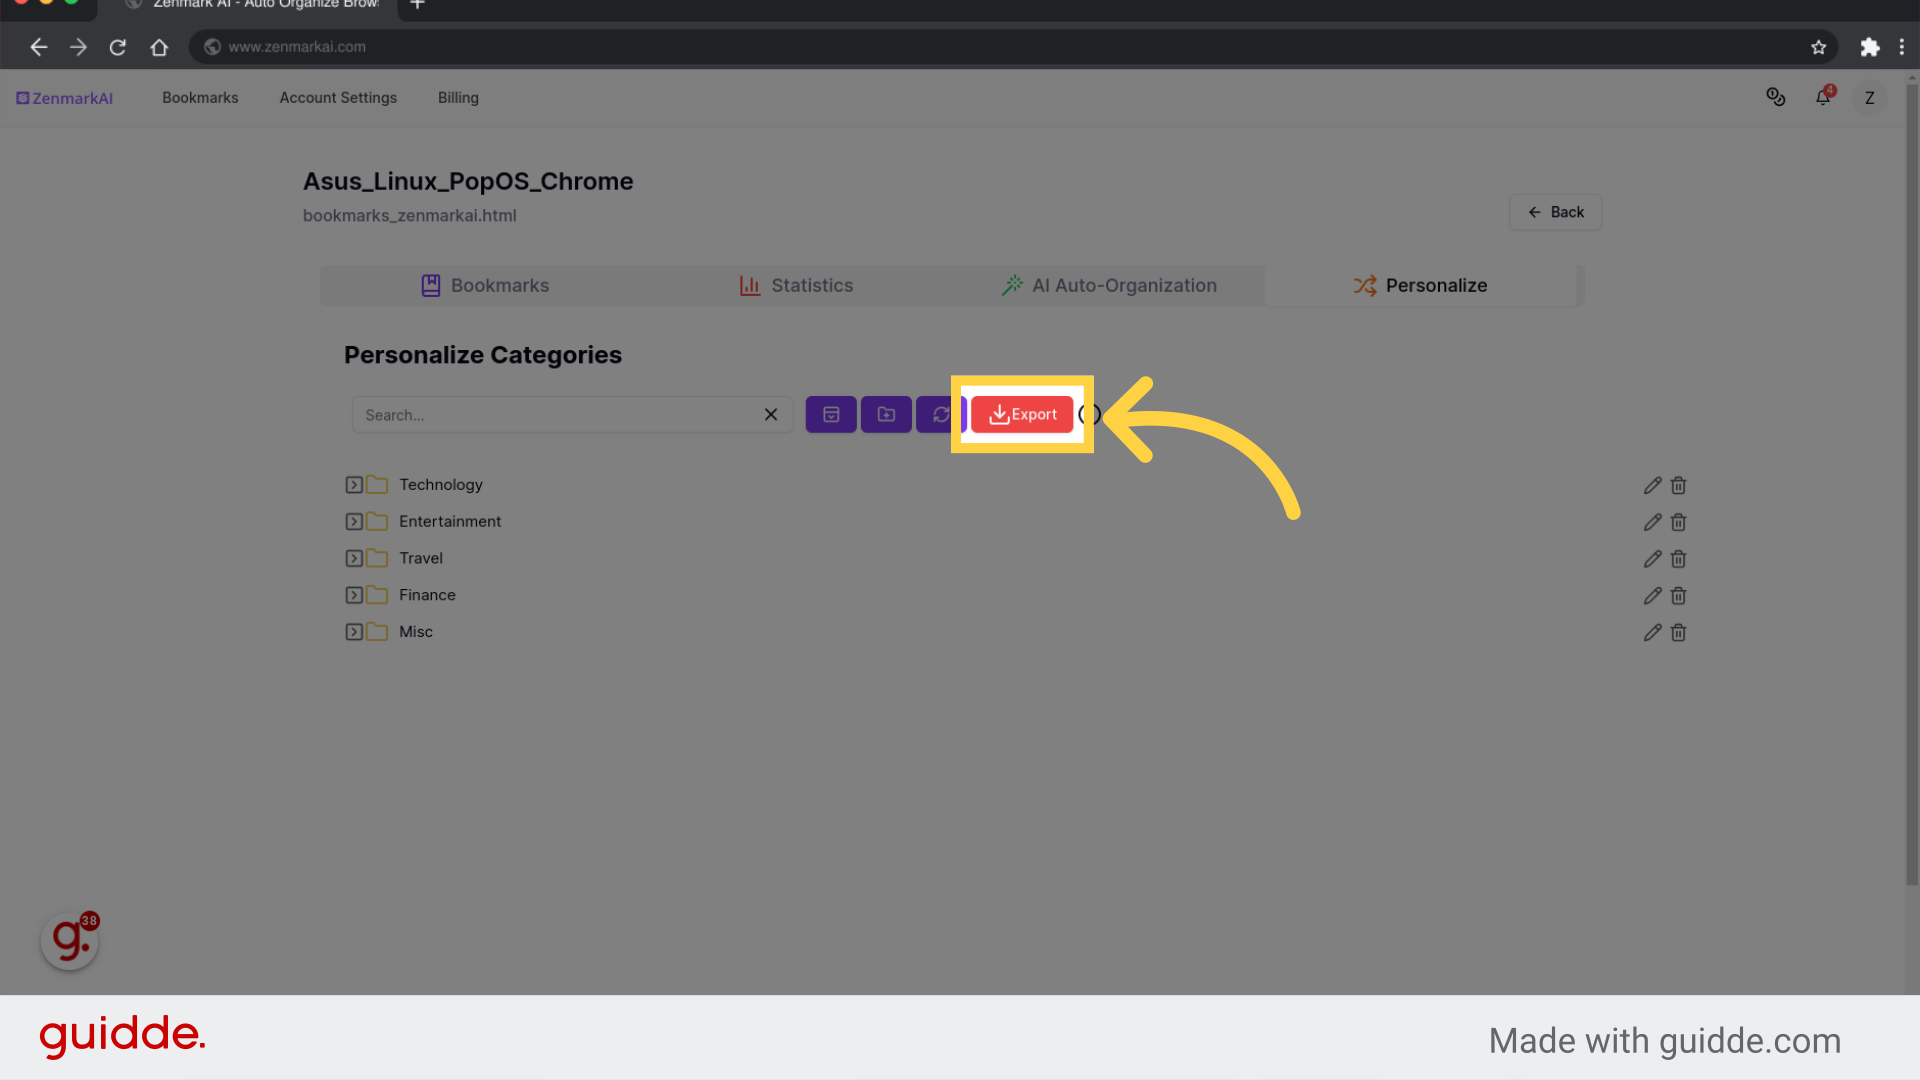Delete the Finance category
Screen dimensions: 1920x1080
pos(1678,596)
